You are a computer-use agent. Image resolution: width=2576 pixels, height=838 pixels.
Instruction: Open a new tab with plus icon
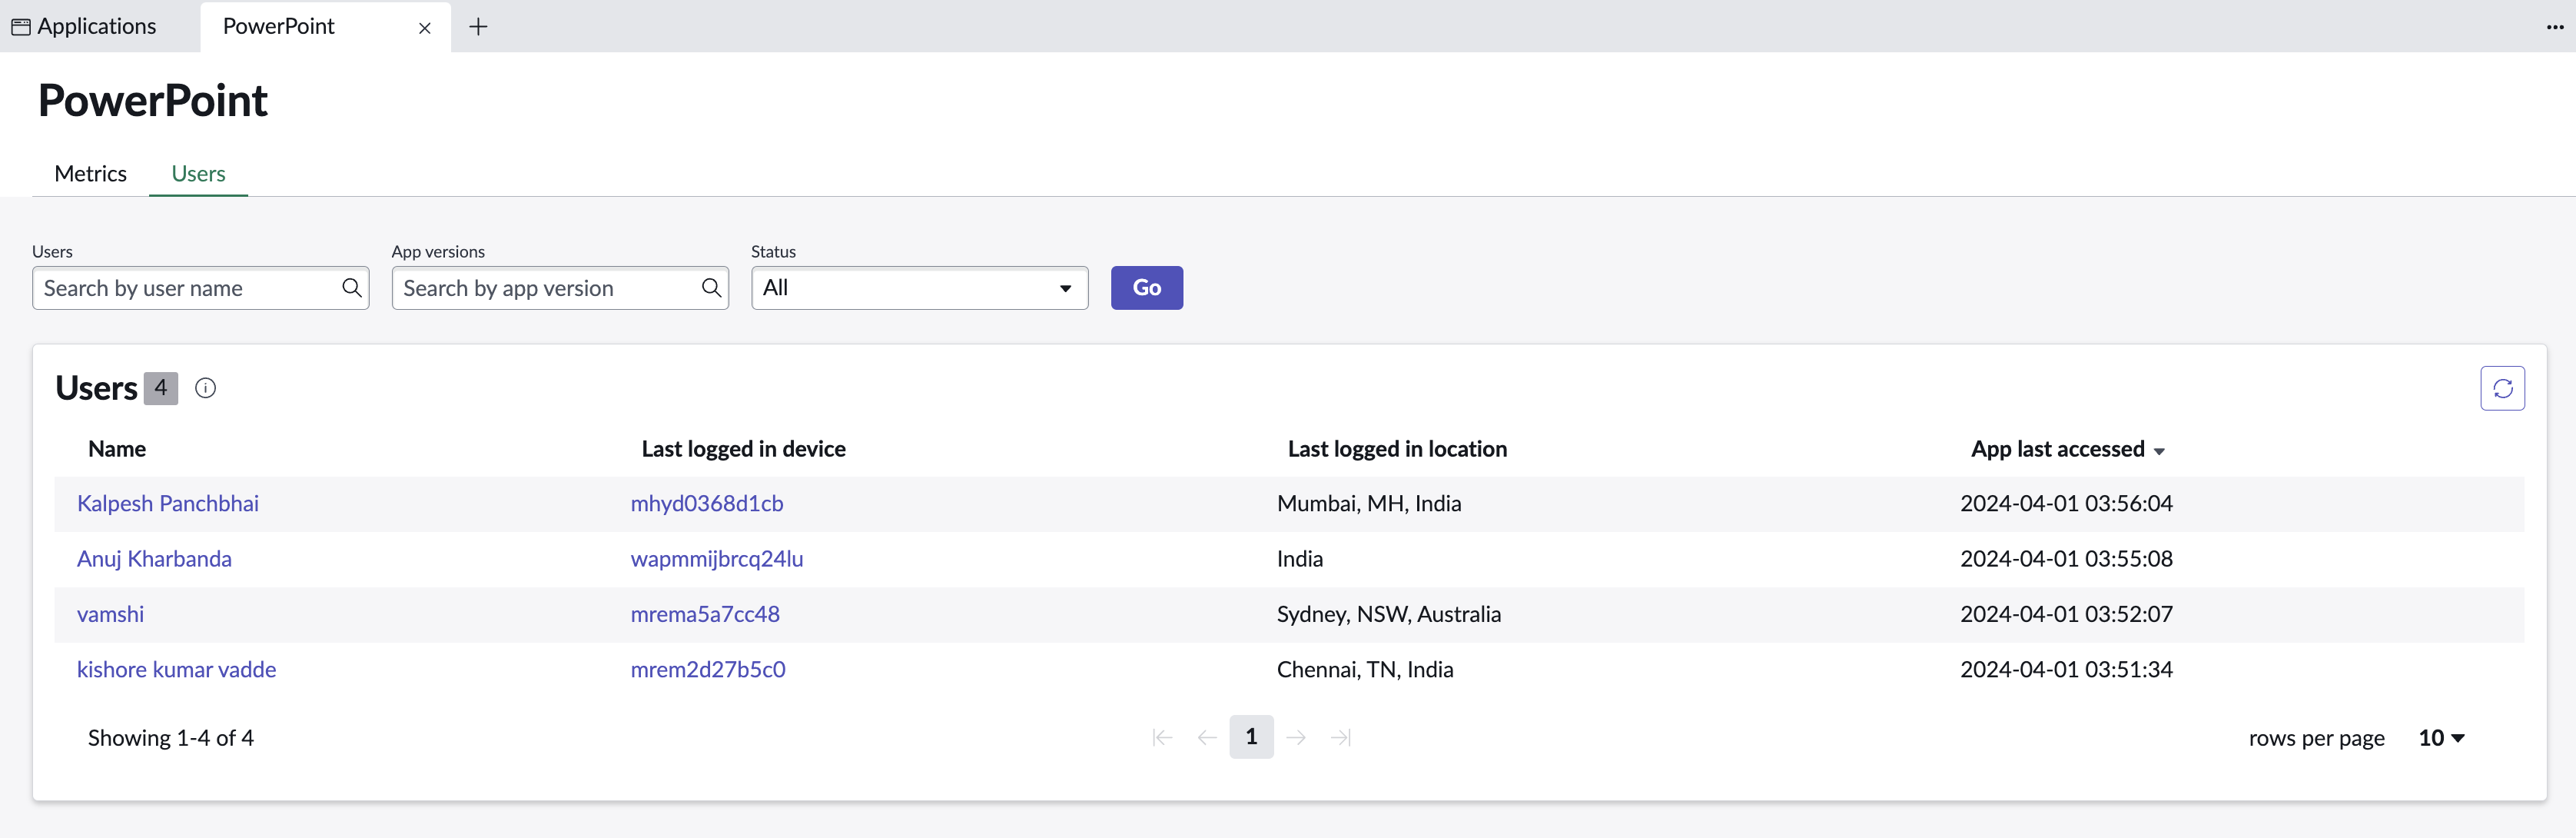(x=478, y=27)
